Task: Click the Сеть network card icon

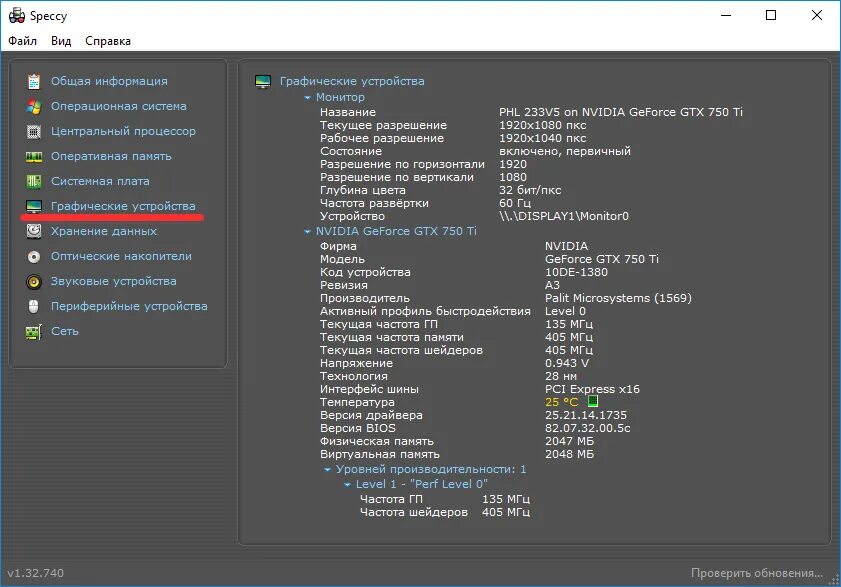Action: point(34,332)
